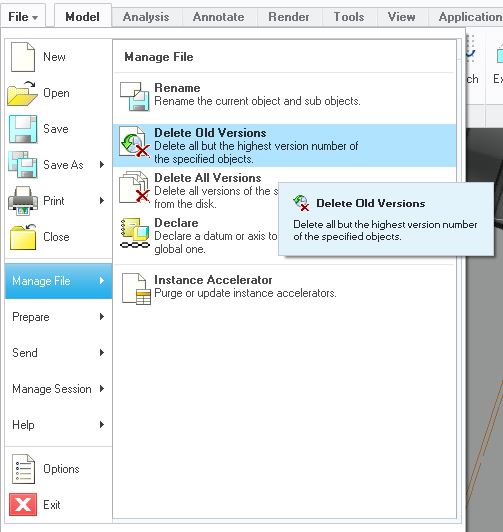Click the Close folder icon
Screen dimensions: 503x532
pos(23,237)
